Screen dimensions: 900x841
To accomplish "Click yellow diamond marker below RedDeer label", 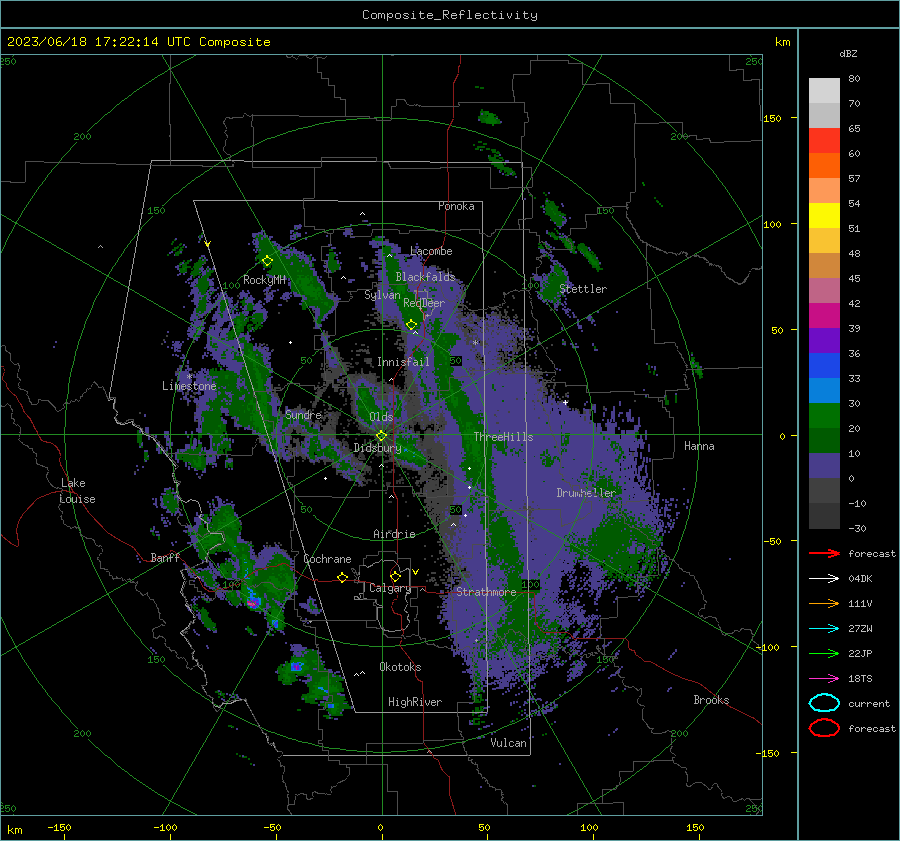I will click(x=412, y=325).
